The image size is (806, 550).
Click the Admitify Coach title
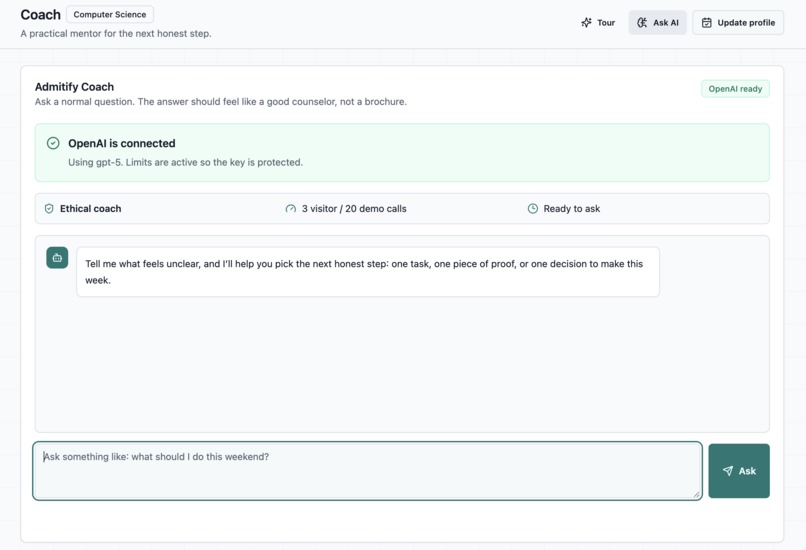pos(75,87)
